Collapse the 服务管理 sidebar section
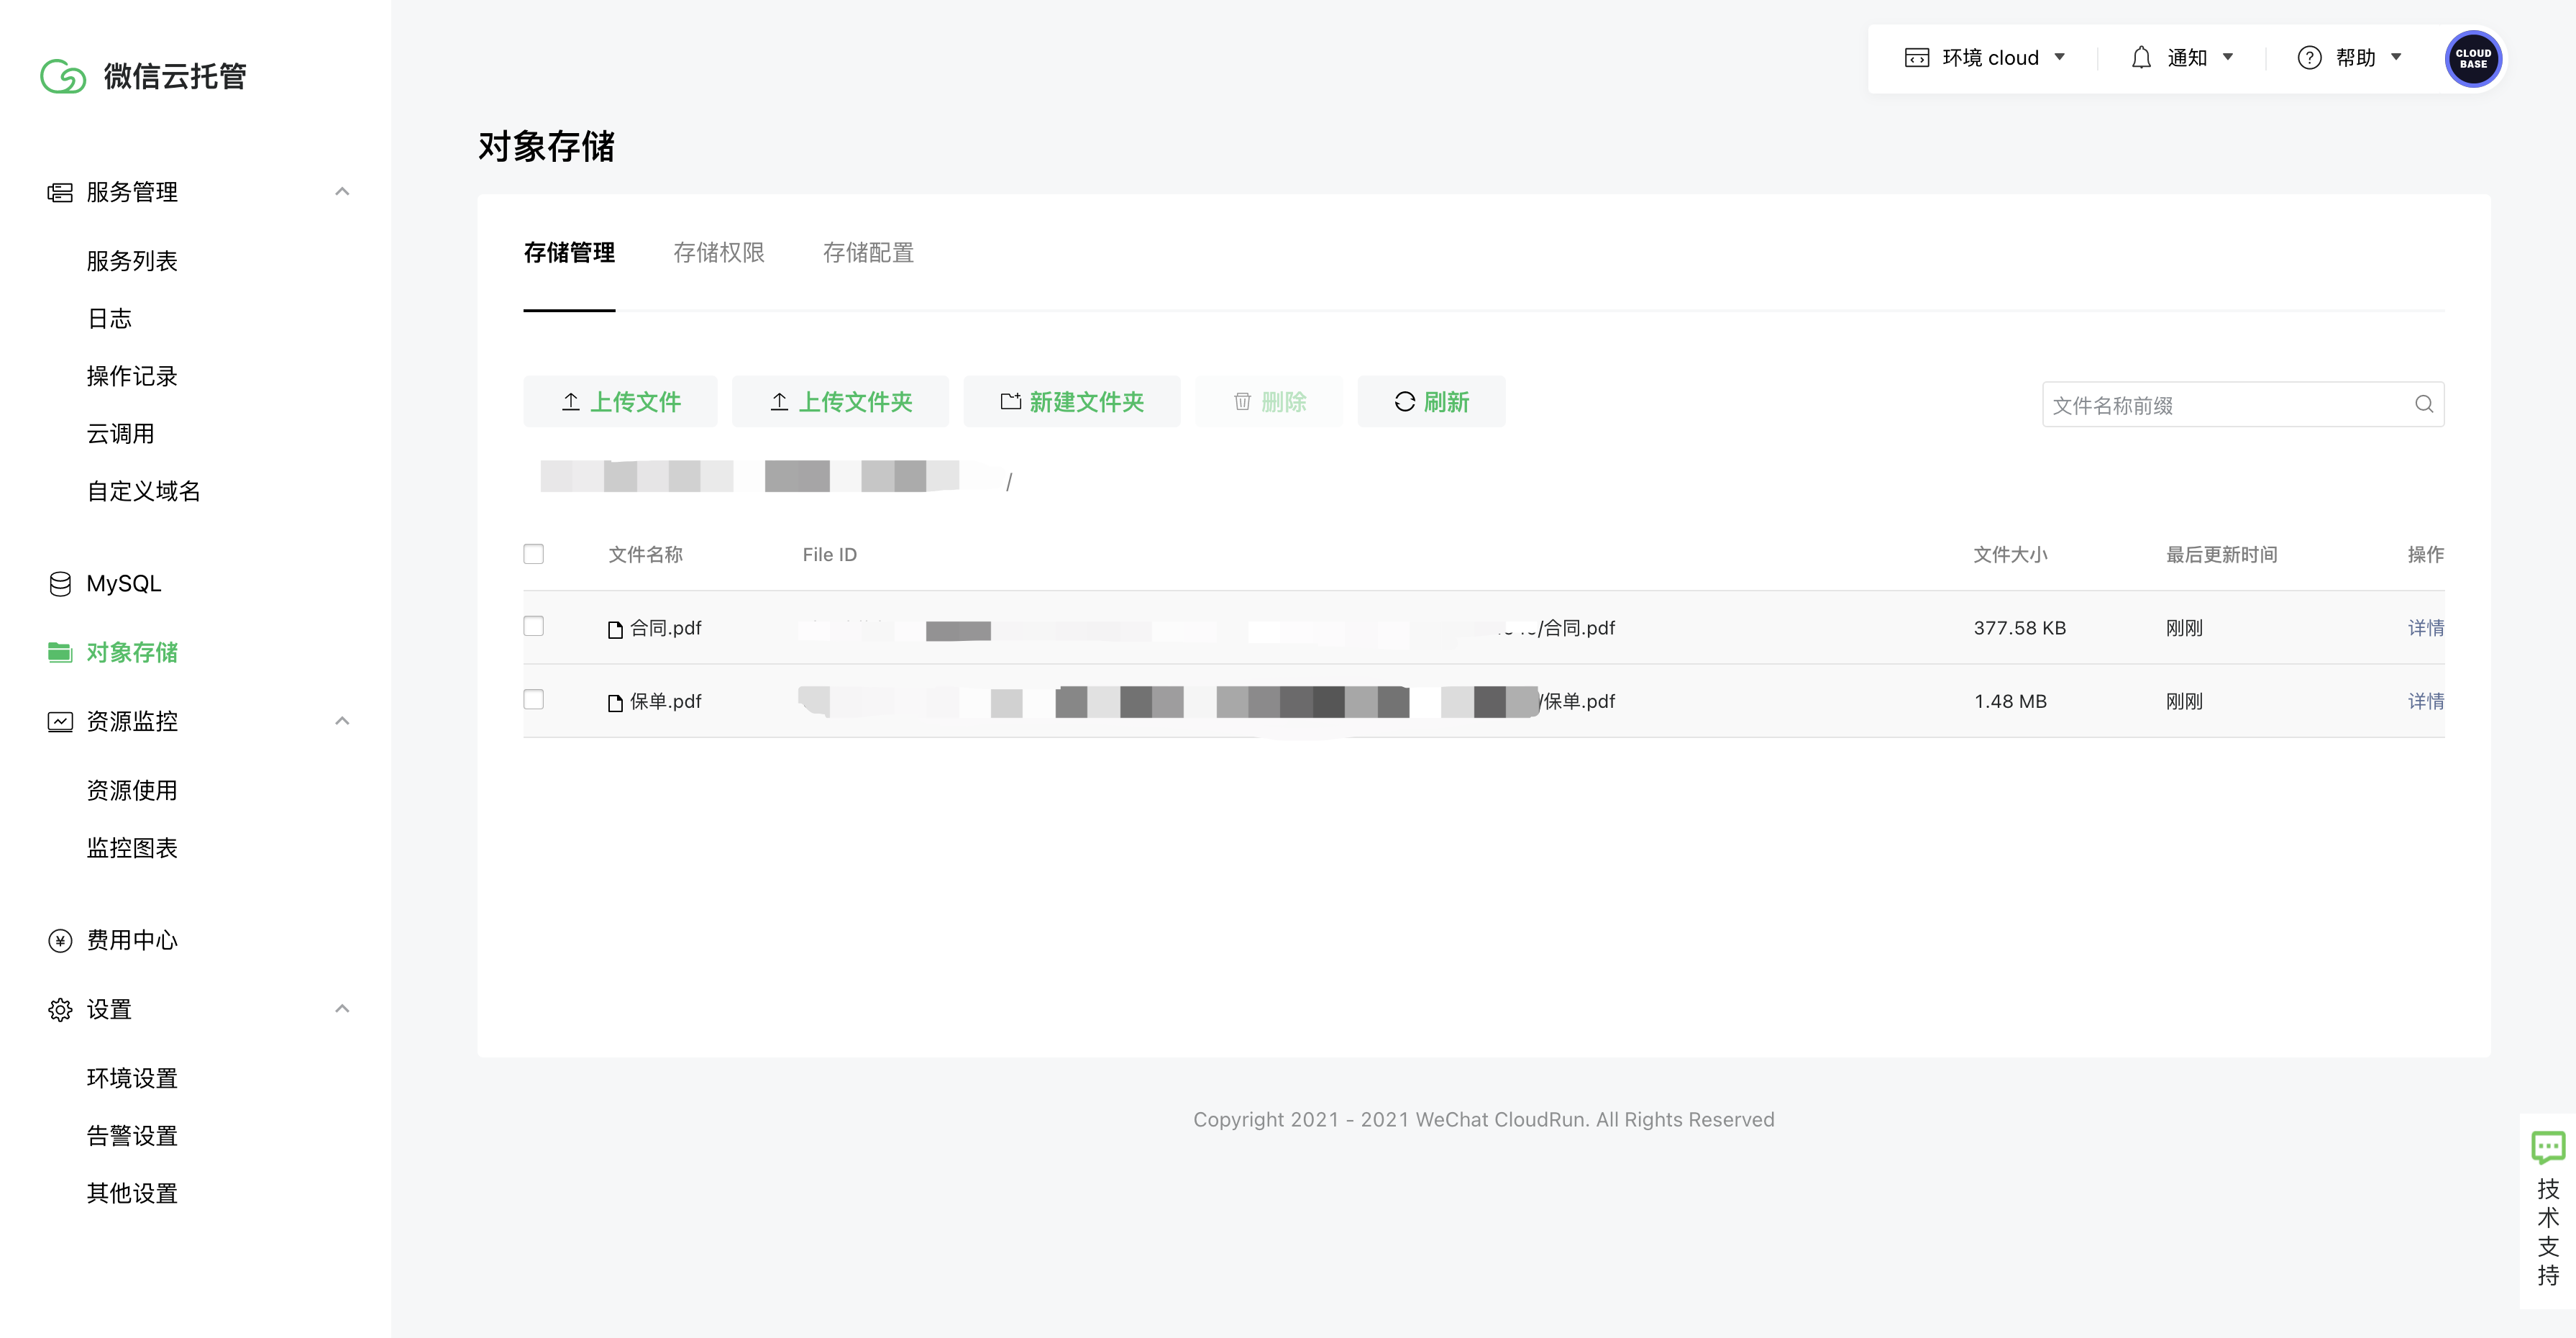This screenshot has height=1338, width=2576. point(342,192)
